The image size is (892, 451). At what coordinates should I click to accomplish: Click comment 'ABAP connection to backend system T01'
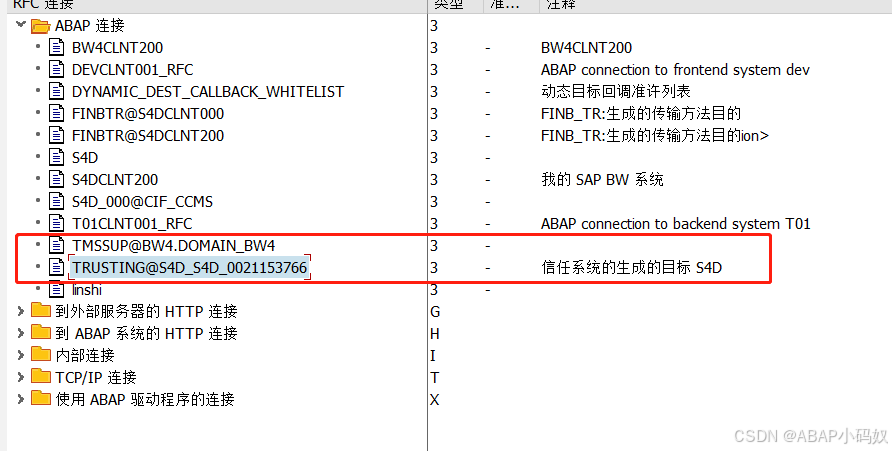[x=675, y=224]
